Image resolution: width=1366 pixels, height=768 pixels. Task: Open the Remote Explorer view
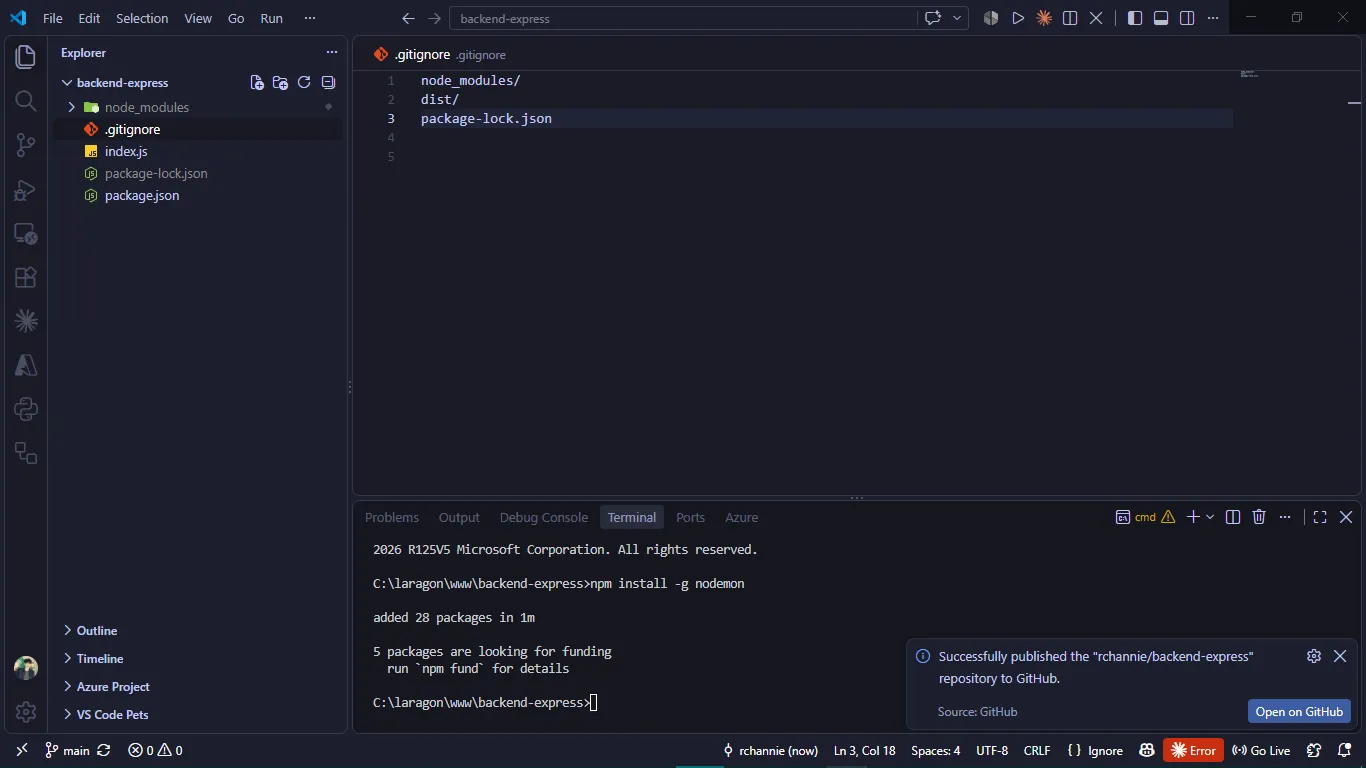click(26, 234)
